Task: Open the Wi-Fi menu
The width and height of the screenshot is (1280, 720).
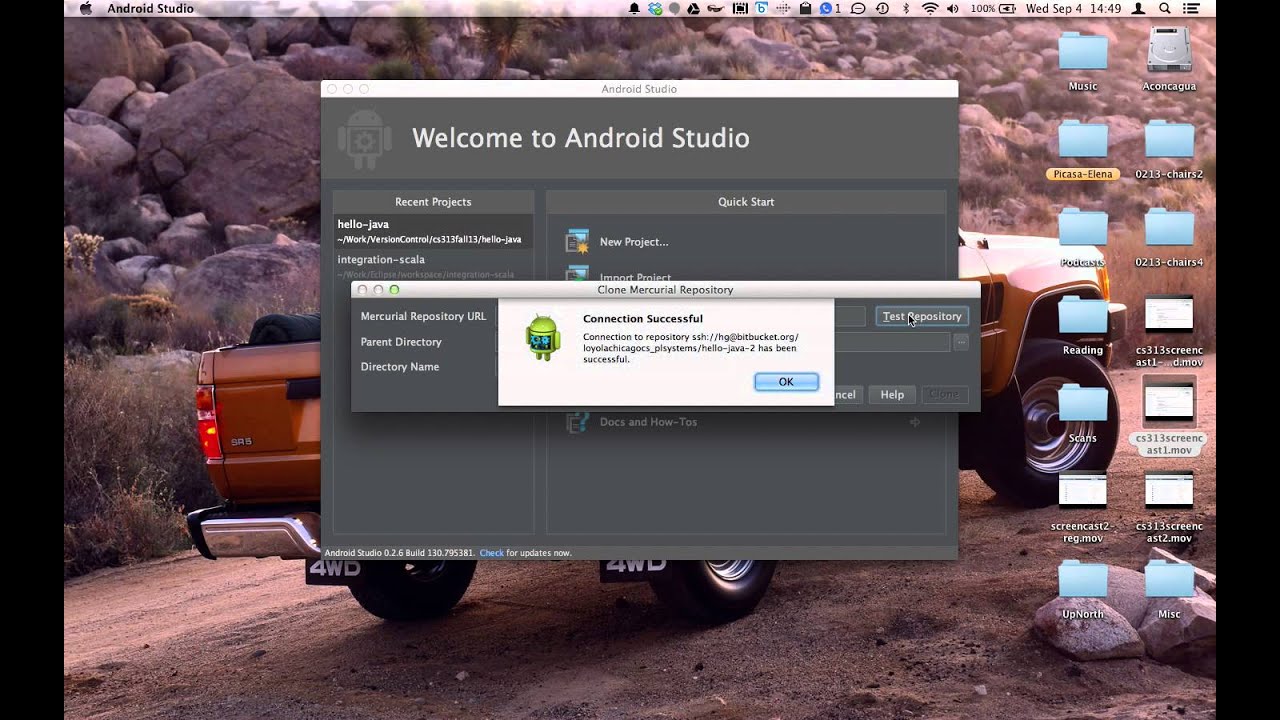Action: [930, 9]
